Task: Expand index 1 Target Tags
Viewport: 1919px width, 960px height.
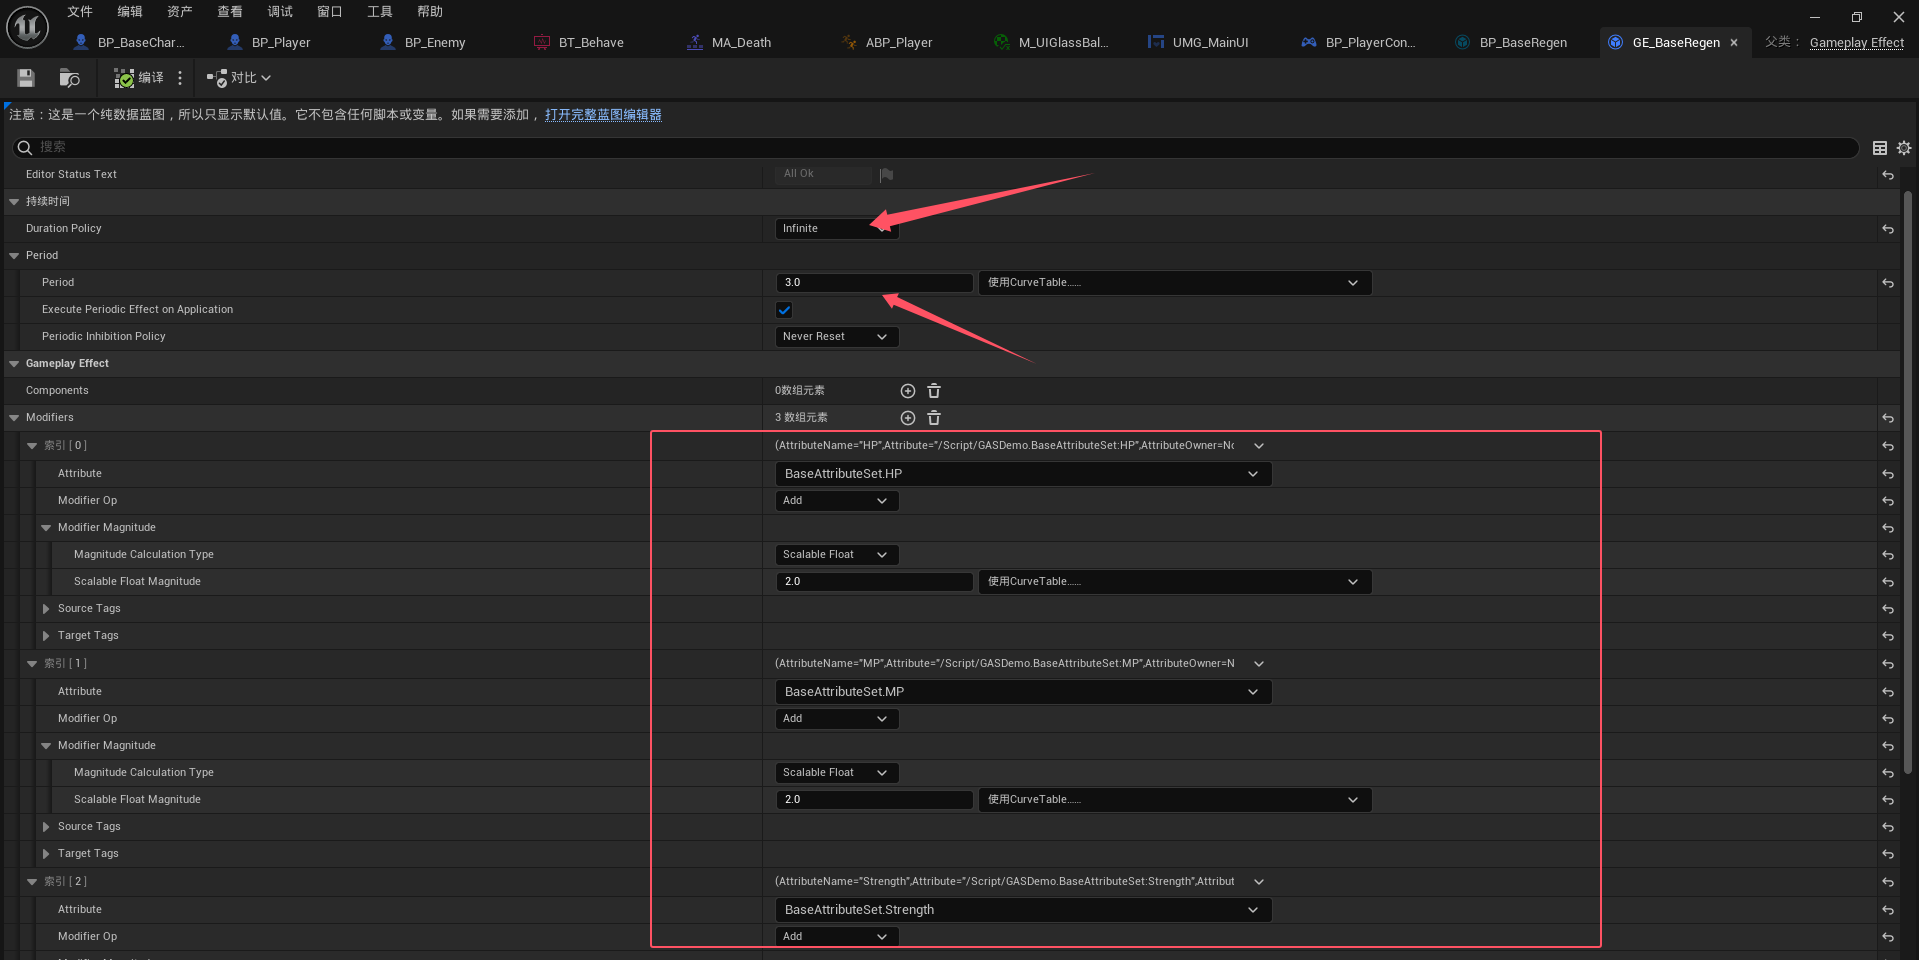Action: point(46,854)
